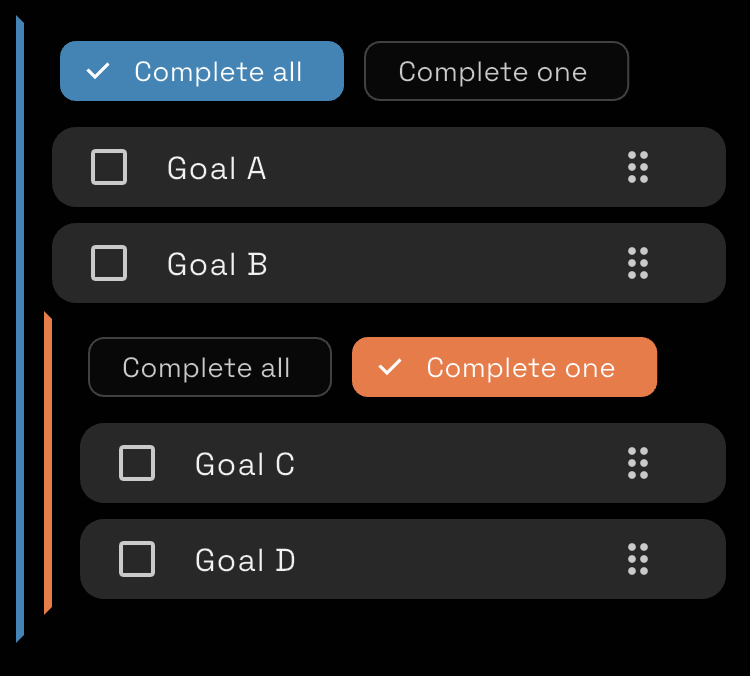Click the checkmark icon in blue Complete all
Screen dimensions: 750x676
tap(98, 71)
